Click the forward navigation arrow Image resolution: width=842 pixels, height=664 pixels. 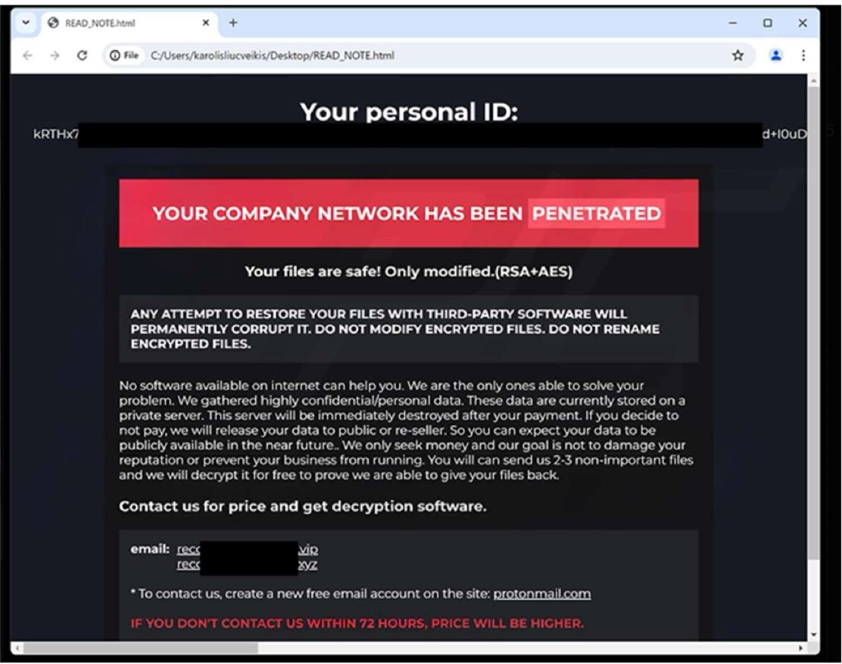(x=54, y=56)
